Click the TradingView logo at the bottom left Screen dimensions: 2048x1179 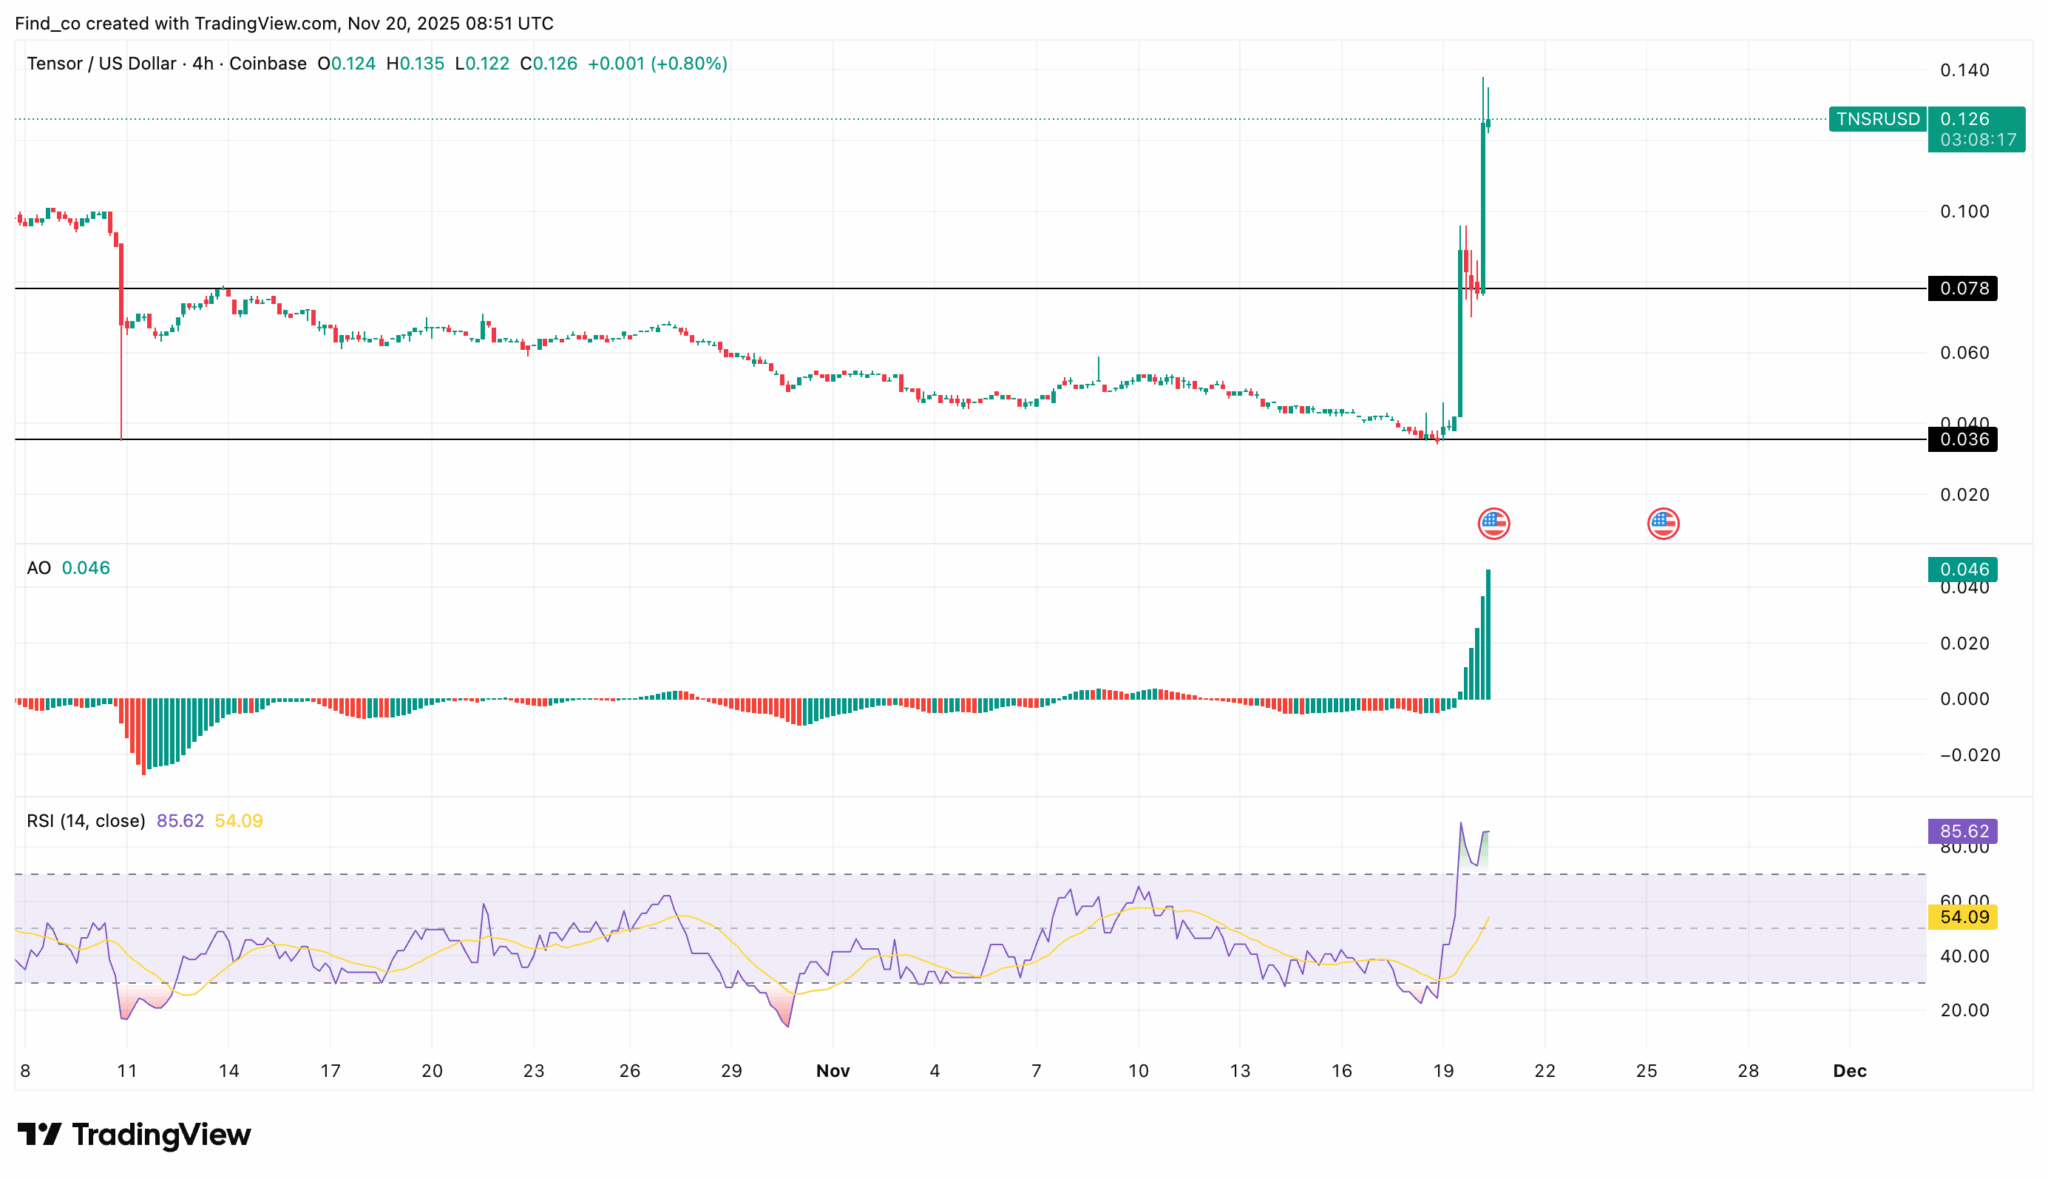pos(134,1134)
